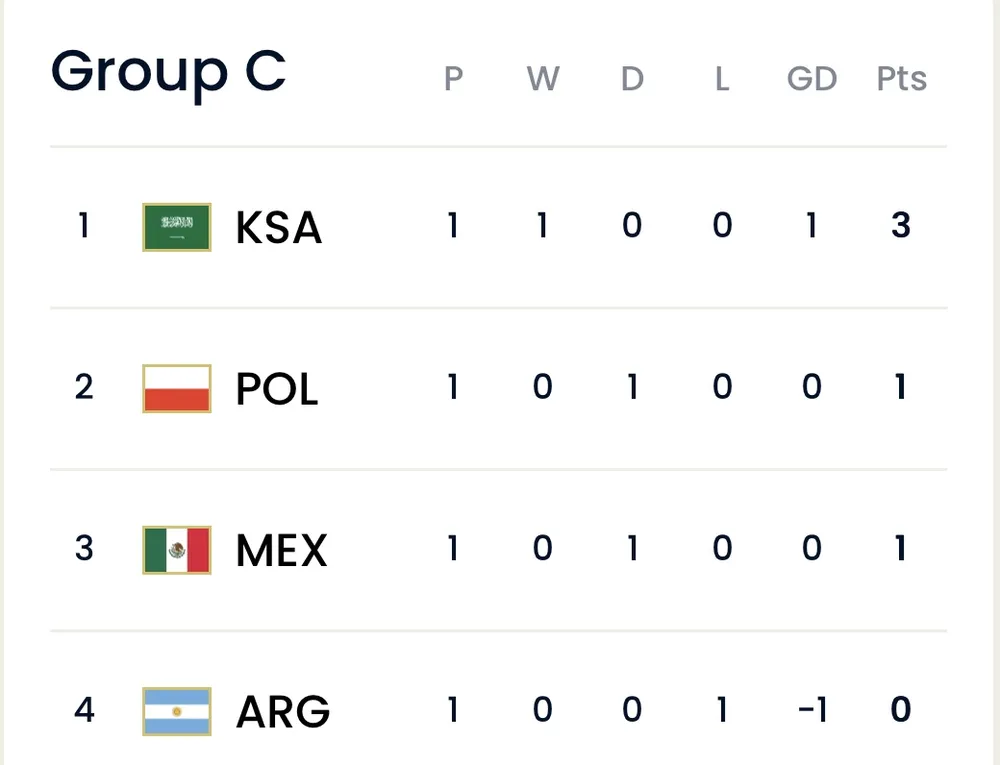Click Poland's points value

(901, 387)
